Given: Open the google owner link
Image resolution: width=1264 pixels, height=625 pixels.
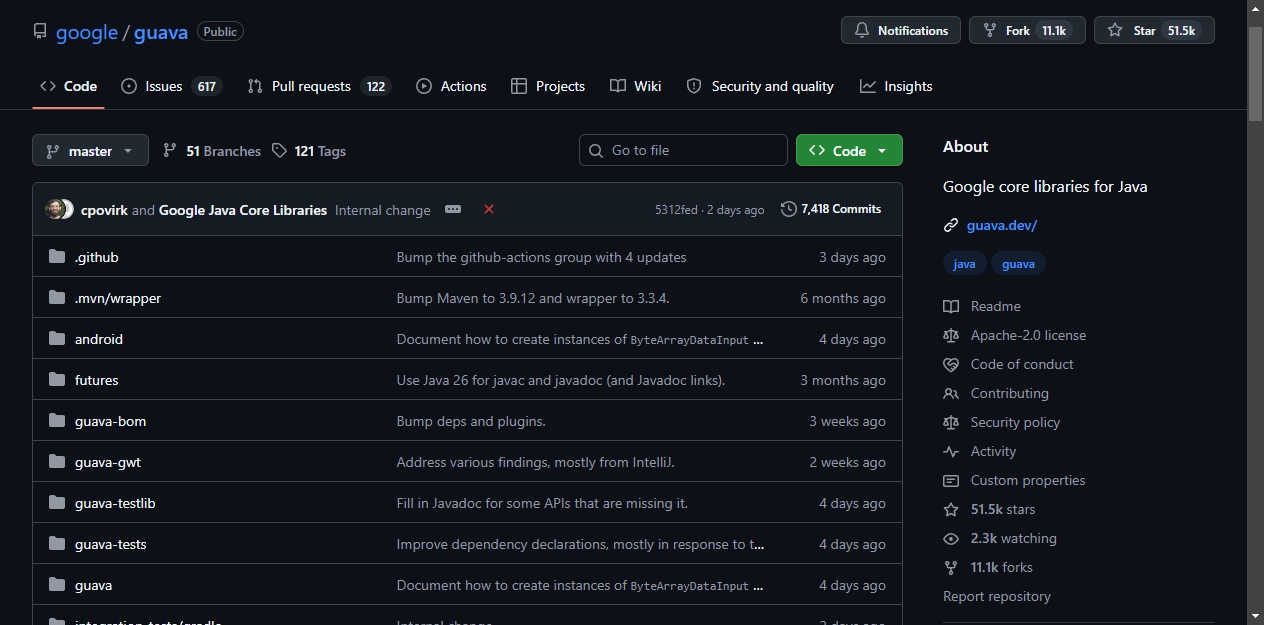Looking at the screenshot, I should 87,32.
